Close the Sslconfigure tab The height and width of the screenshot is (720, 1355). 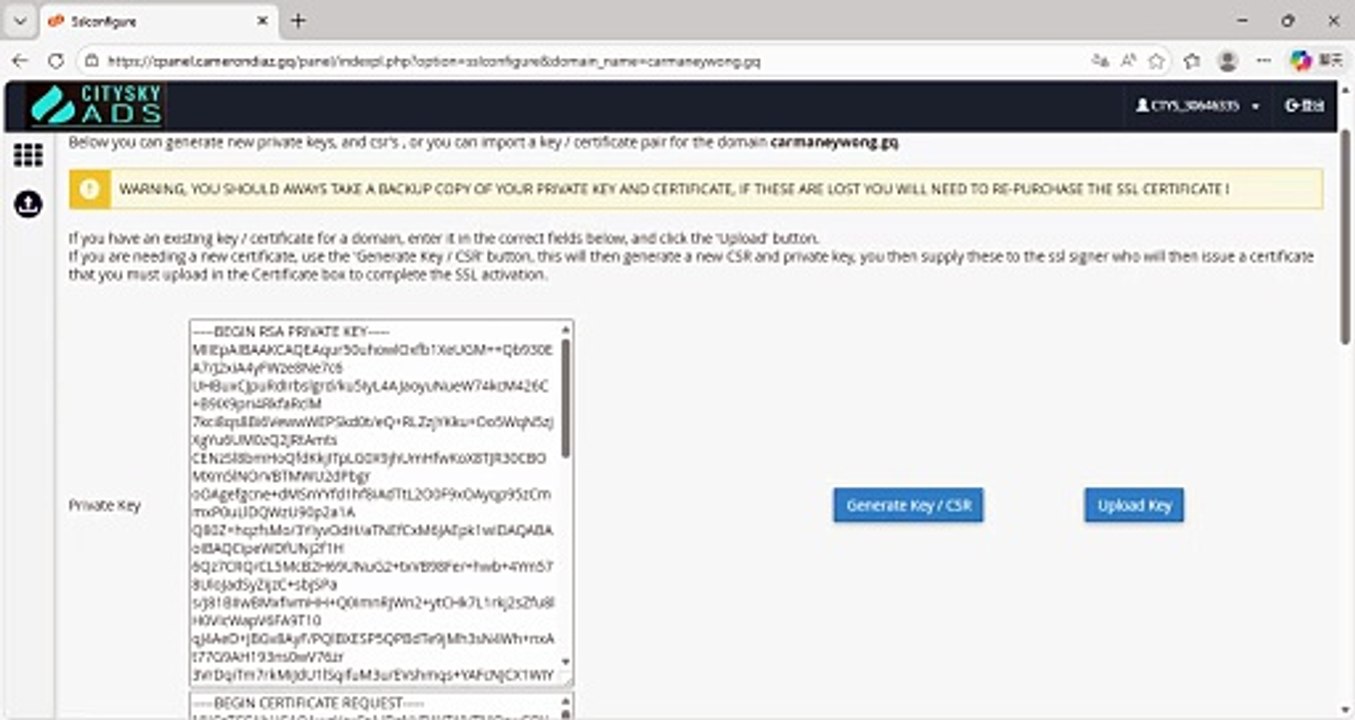point(263,21)
